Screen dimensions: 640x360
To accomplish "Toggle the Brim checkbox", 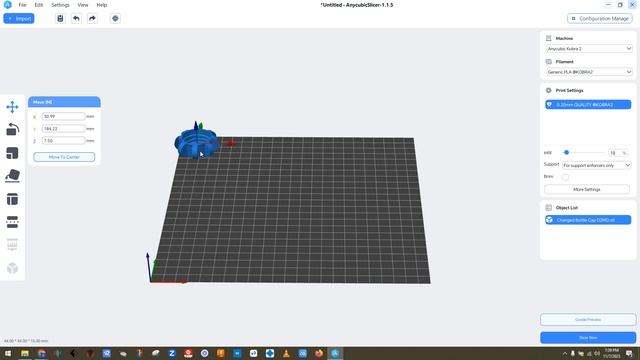I will [x=565, y=177].
